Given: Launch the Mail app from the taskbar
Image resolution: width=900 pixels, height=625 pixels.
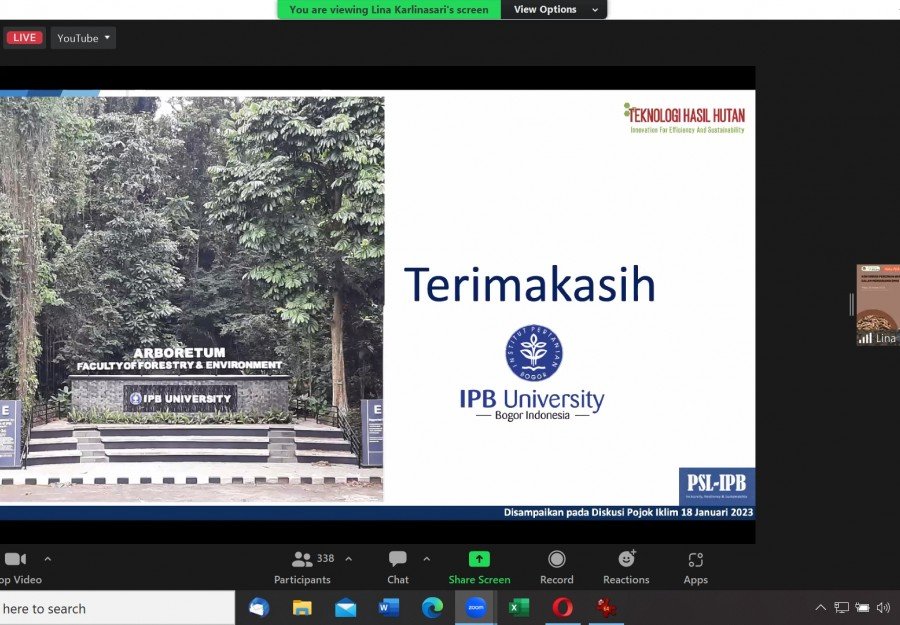Looking at the screenshot, I should (x=346, y=608).
